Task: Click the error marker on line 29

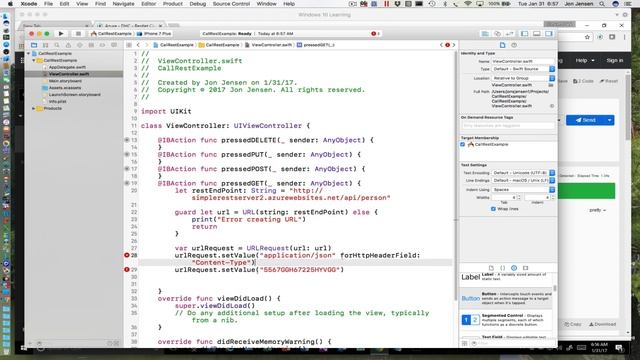Action: tap(127, 269)
